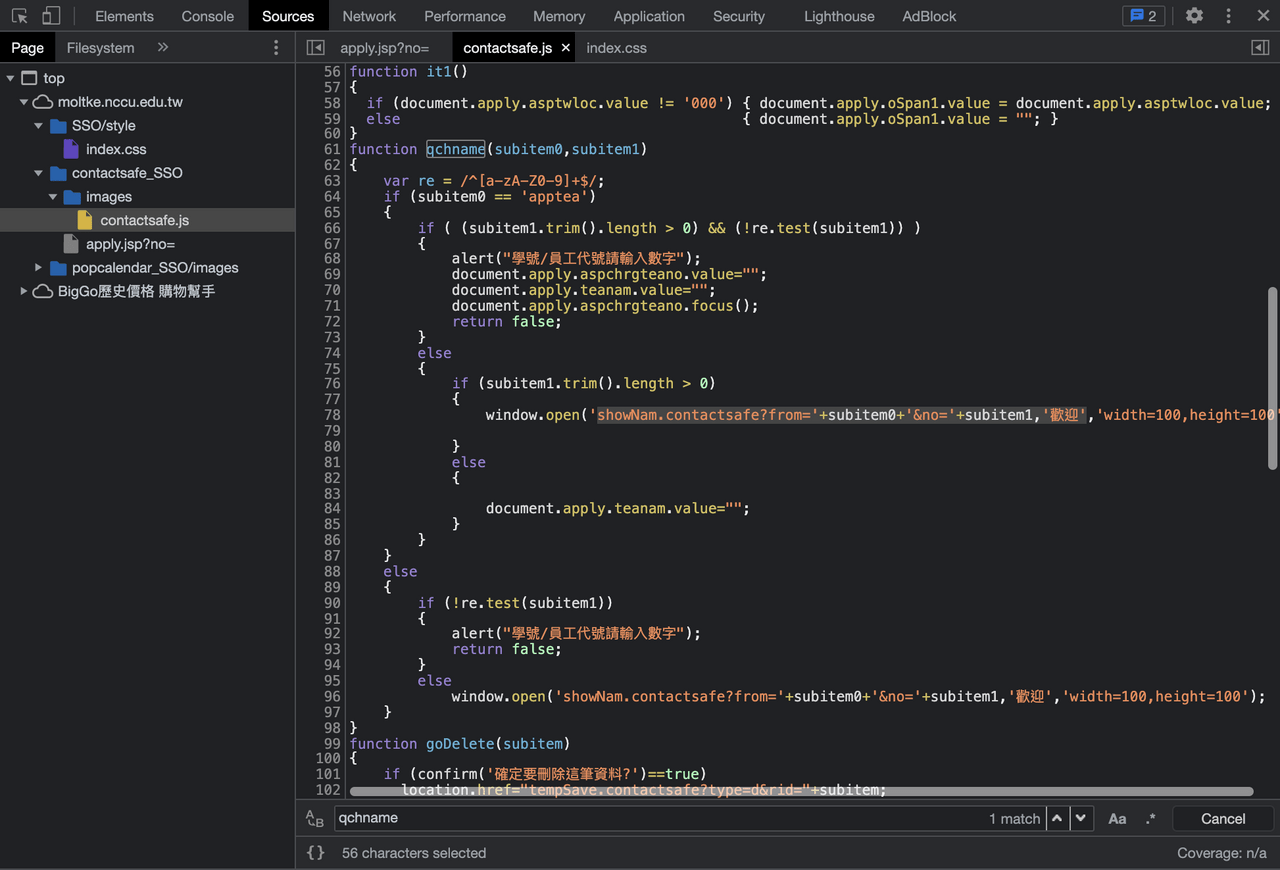This screenshot has width=1280, height=870.
Task: Select contactsafe.js in the file tree
Action: tap(144, 220)
